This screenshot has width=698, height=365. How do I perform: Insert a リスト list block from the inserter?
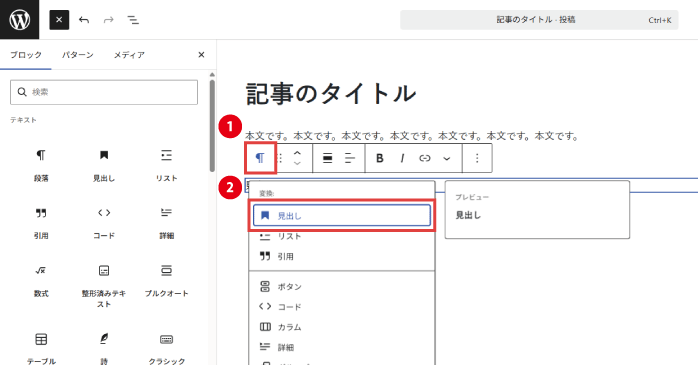tap(166, 165)
